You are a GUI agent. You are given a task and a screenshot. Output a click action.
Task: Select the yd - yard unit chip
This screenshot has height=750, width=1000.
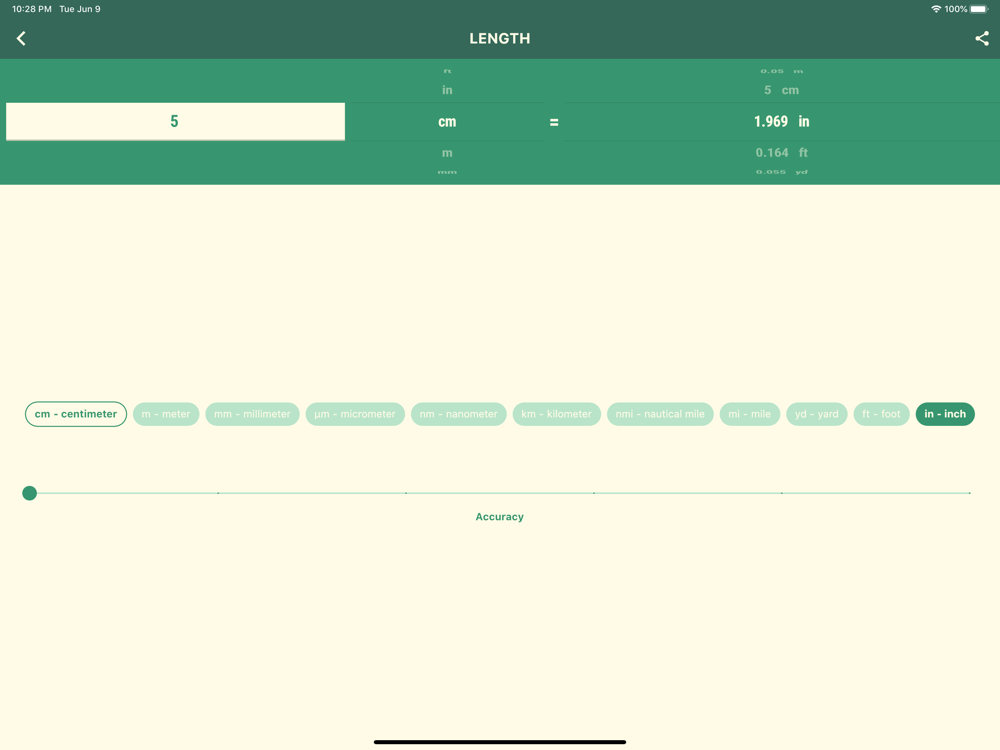point(816,414)
